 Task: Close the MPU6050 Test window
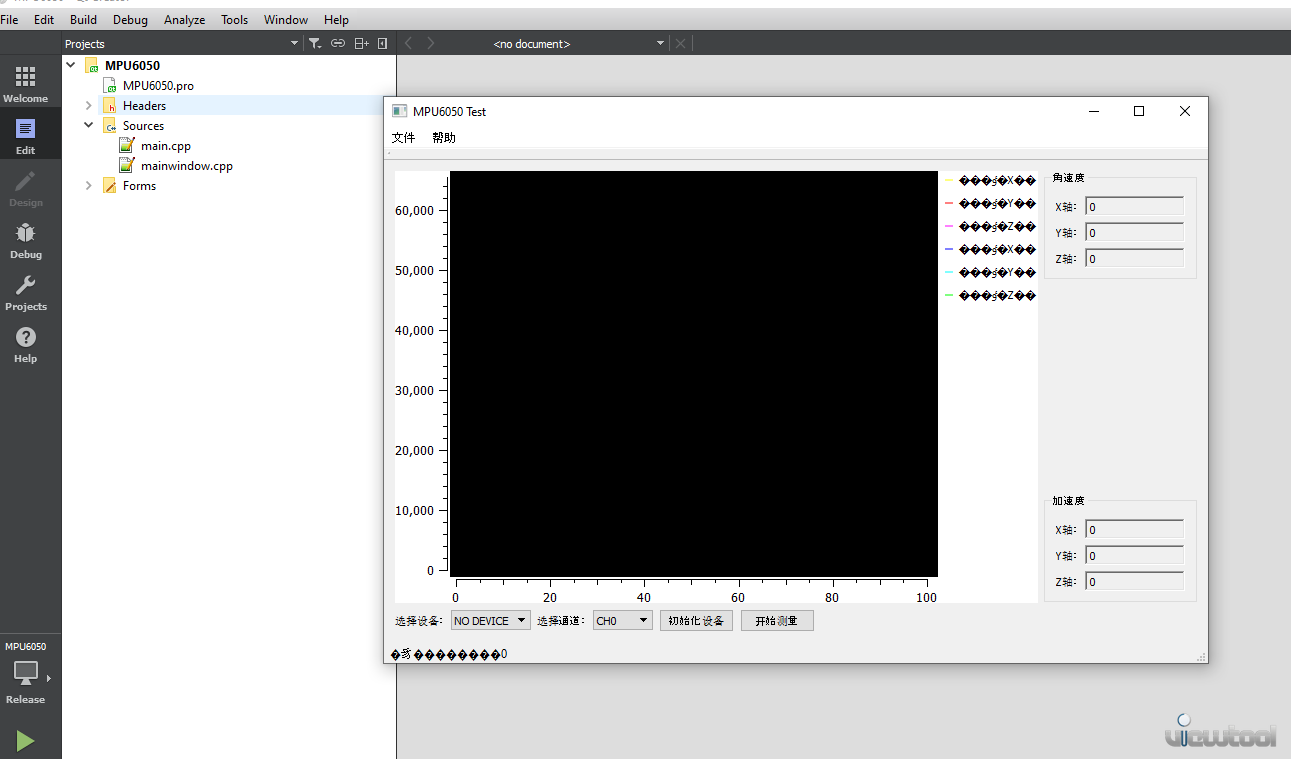pyautogui.click(x=1184, y=111)
